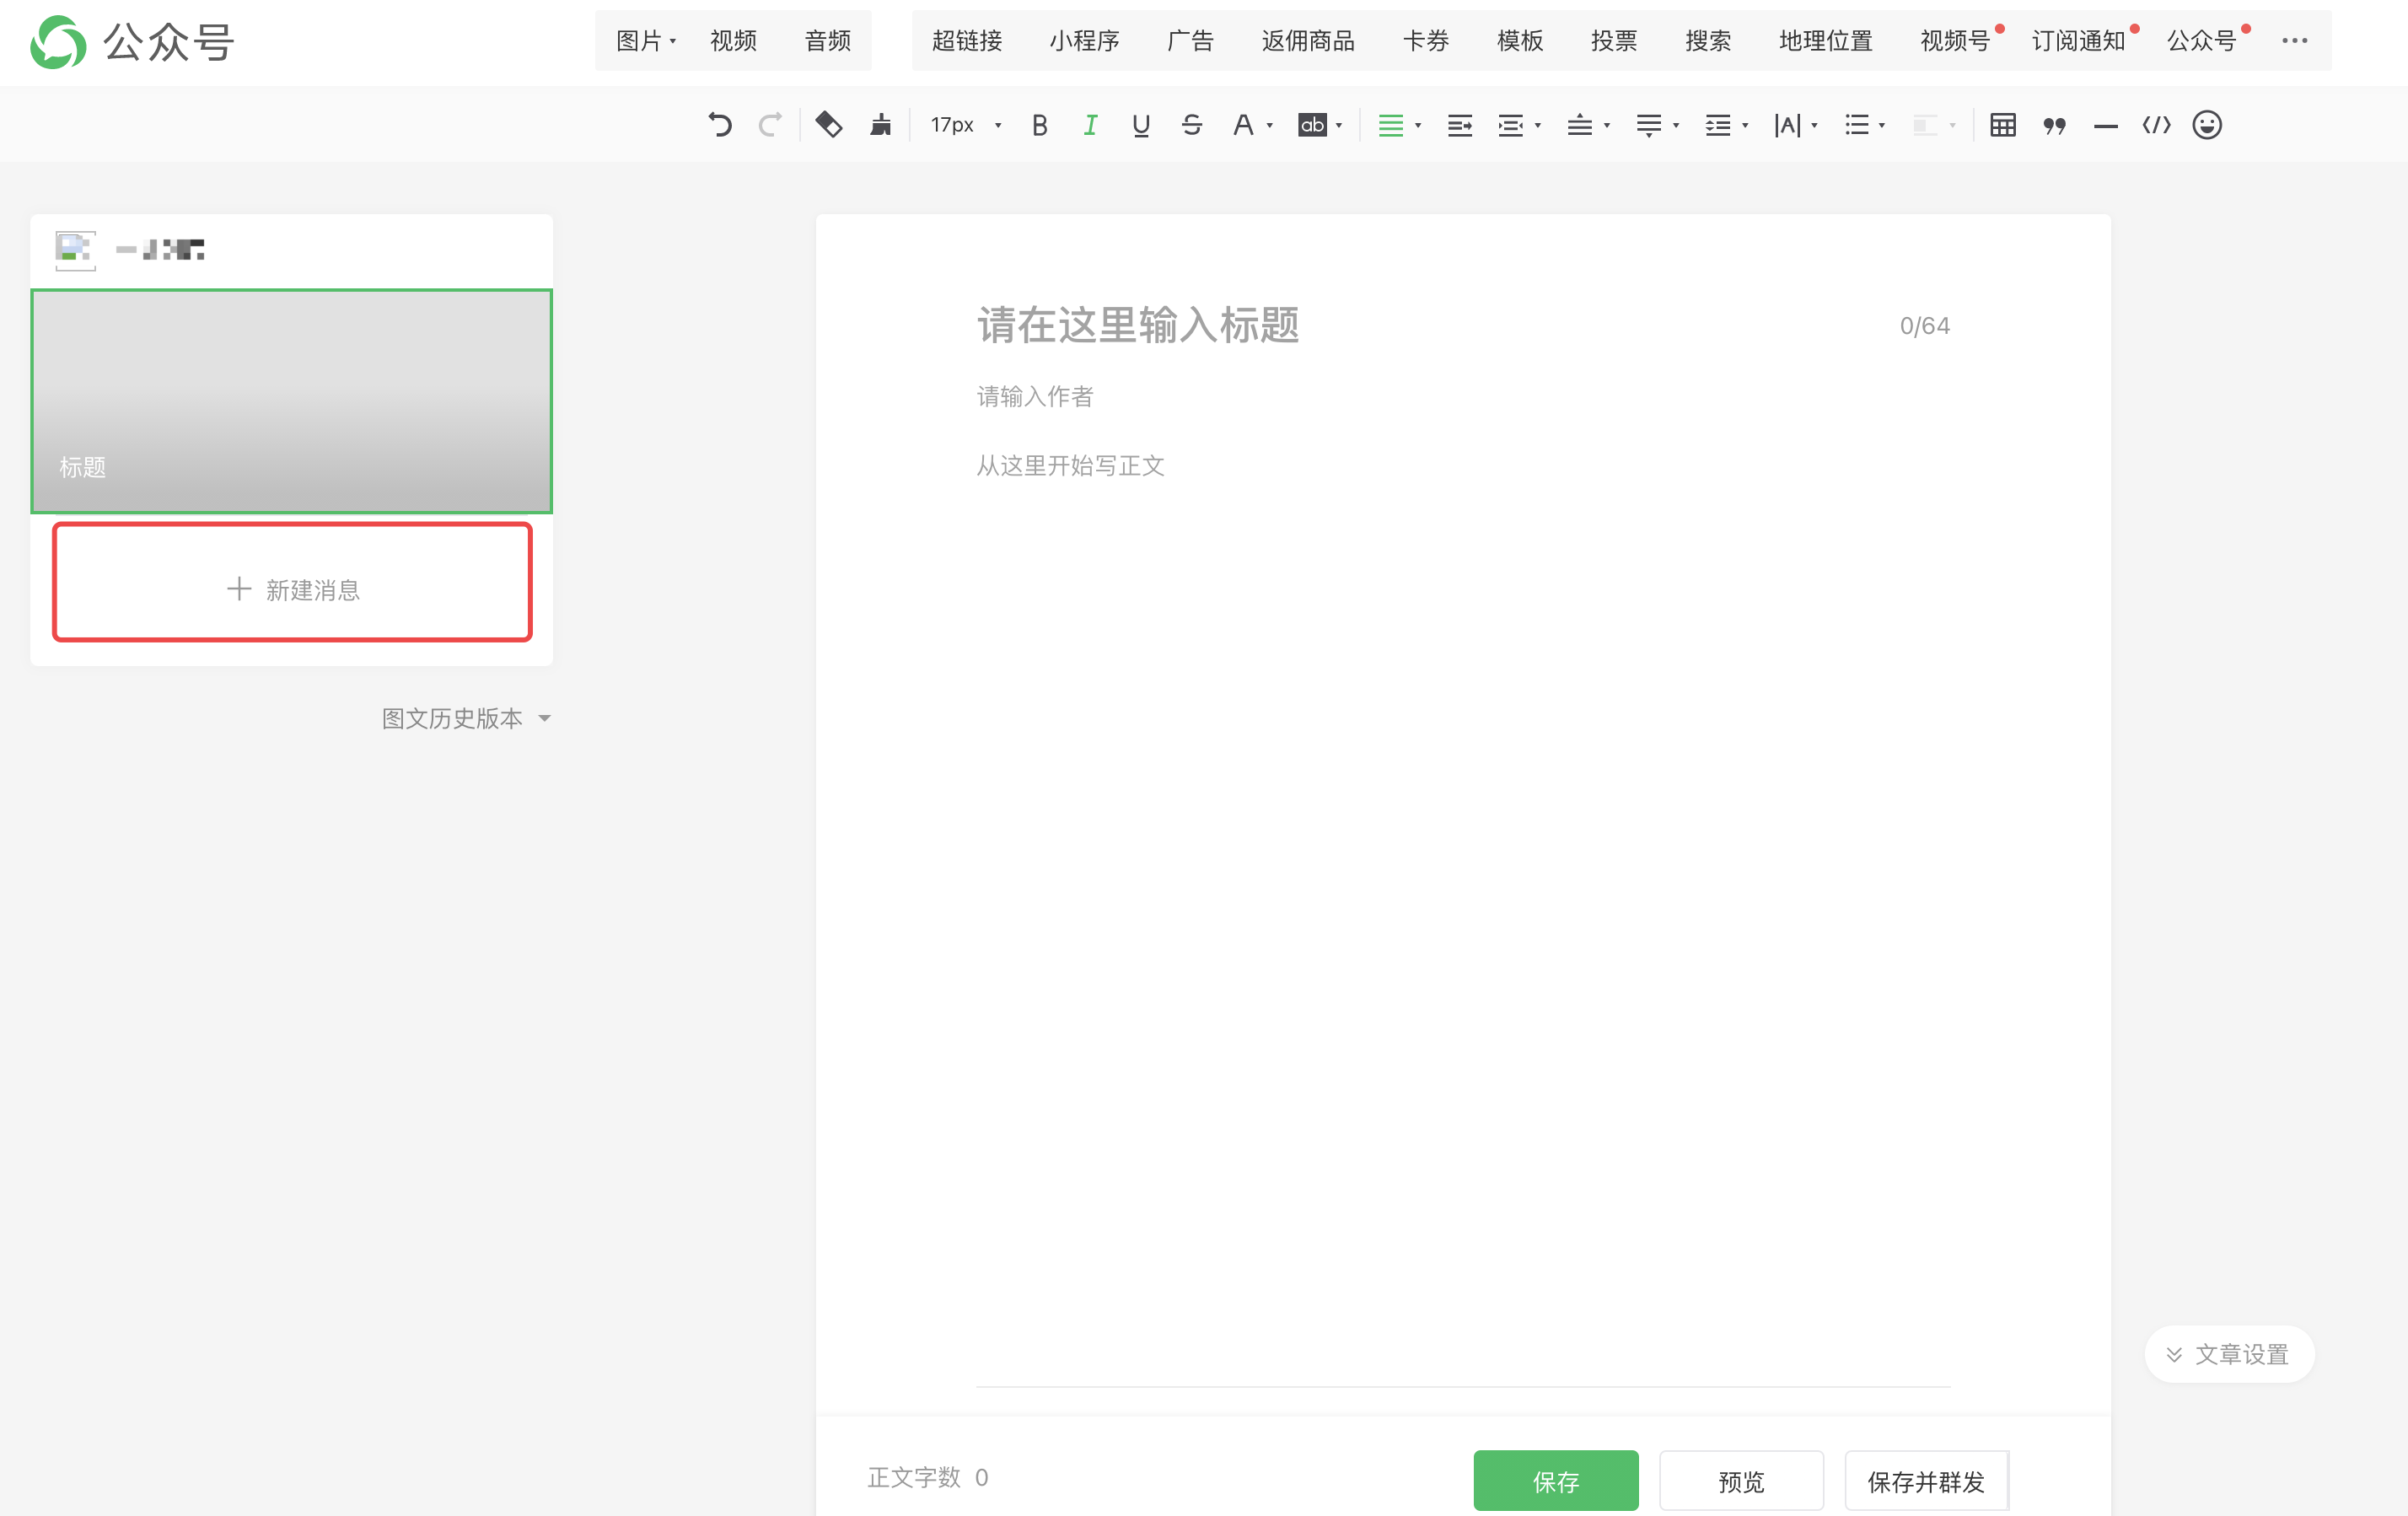The image size is (2408, 1516).
Task: Toggle underline formatting
Action: pyautogui.click(x=1140, y=125)
